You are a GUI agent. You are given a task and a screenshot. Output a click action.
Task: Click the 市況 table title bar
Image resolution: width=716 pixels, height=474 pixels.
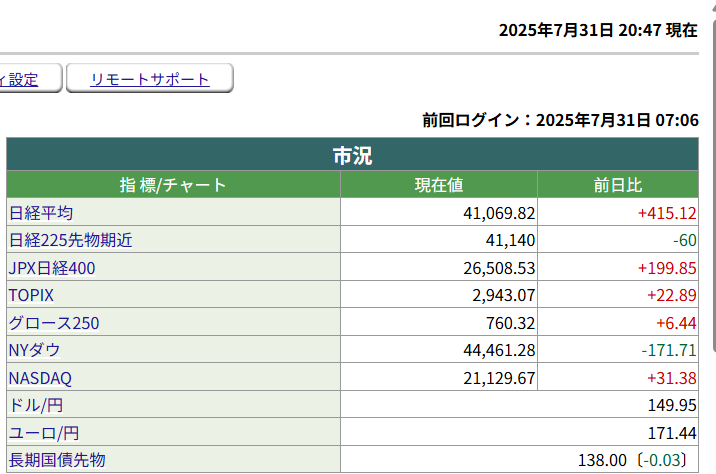click(352, 155)
